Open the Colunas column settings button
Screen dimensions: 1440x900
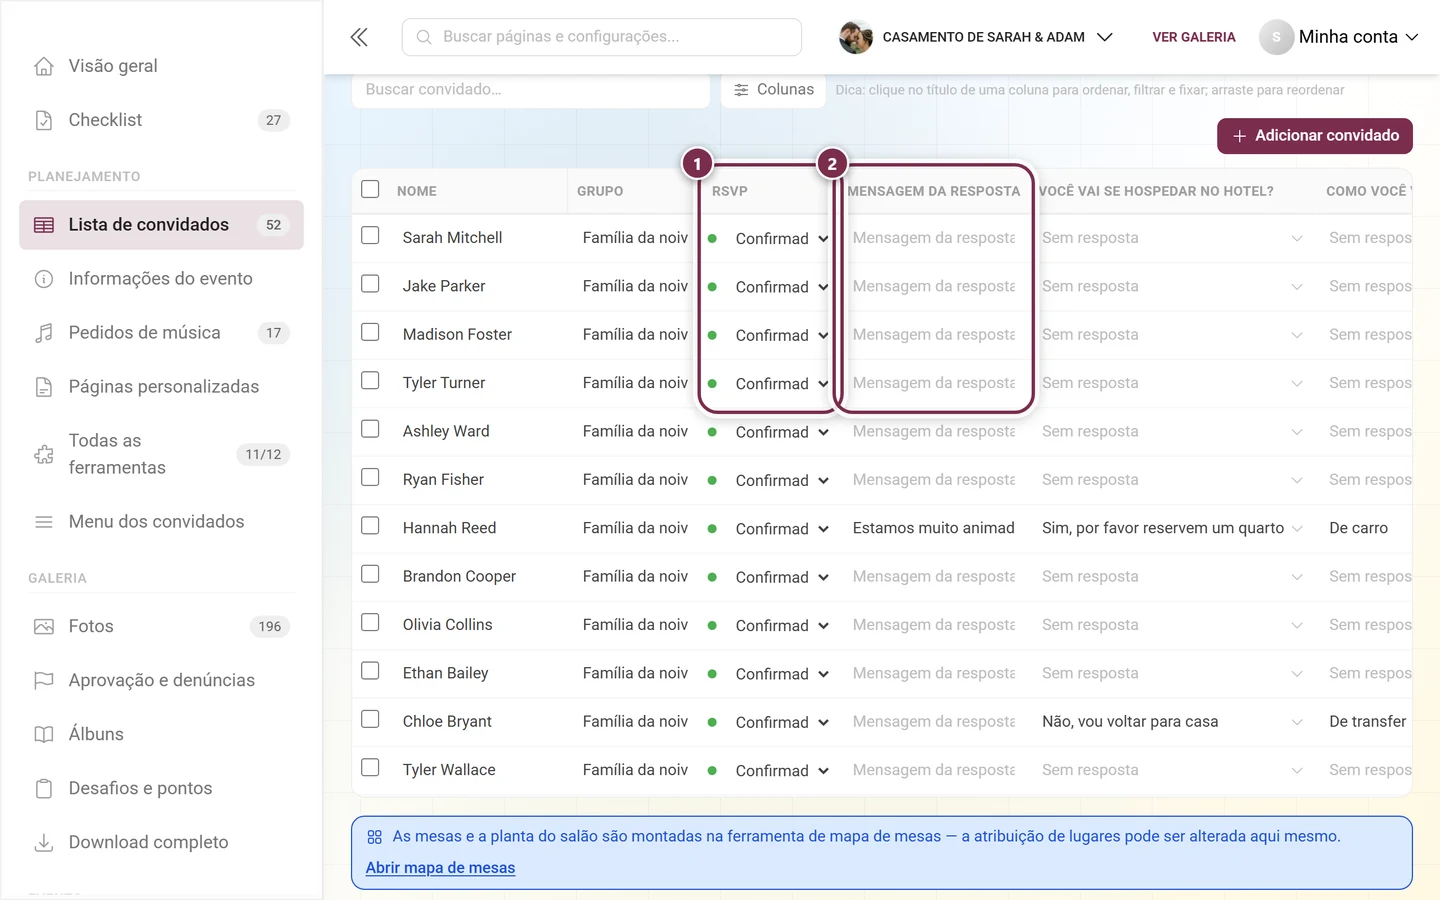[774, 90]
